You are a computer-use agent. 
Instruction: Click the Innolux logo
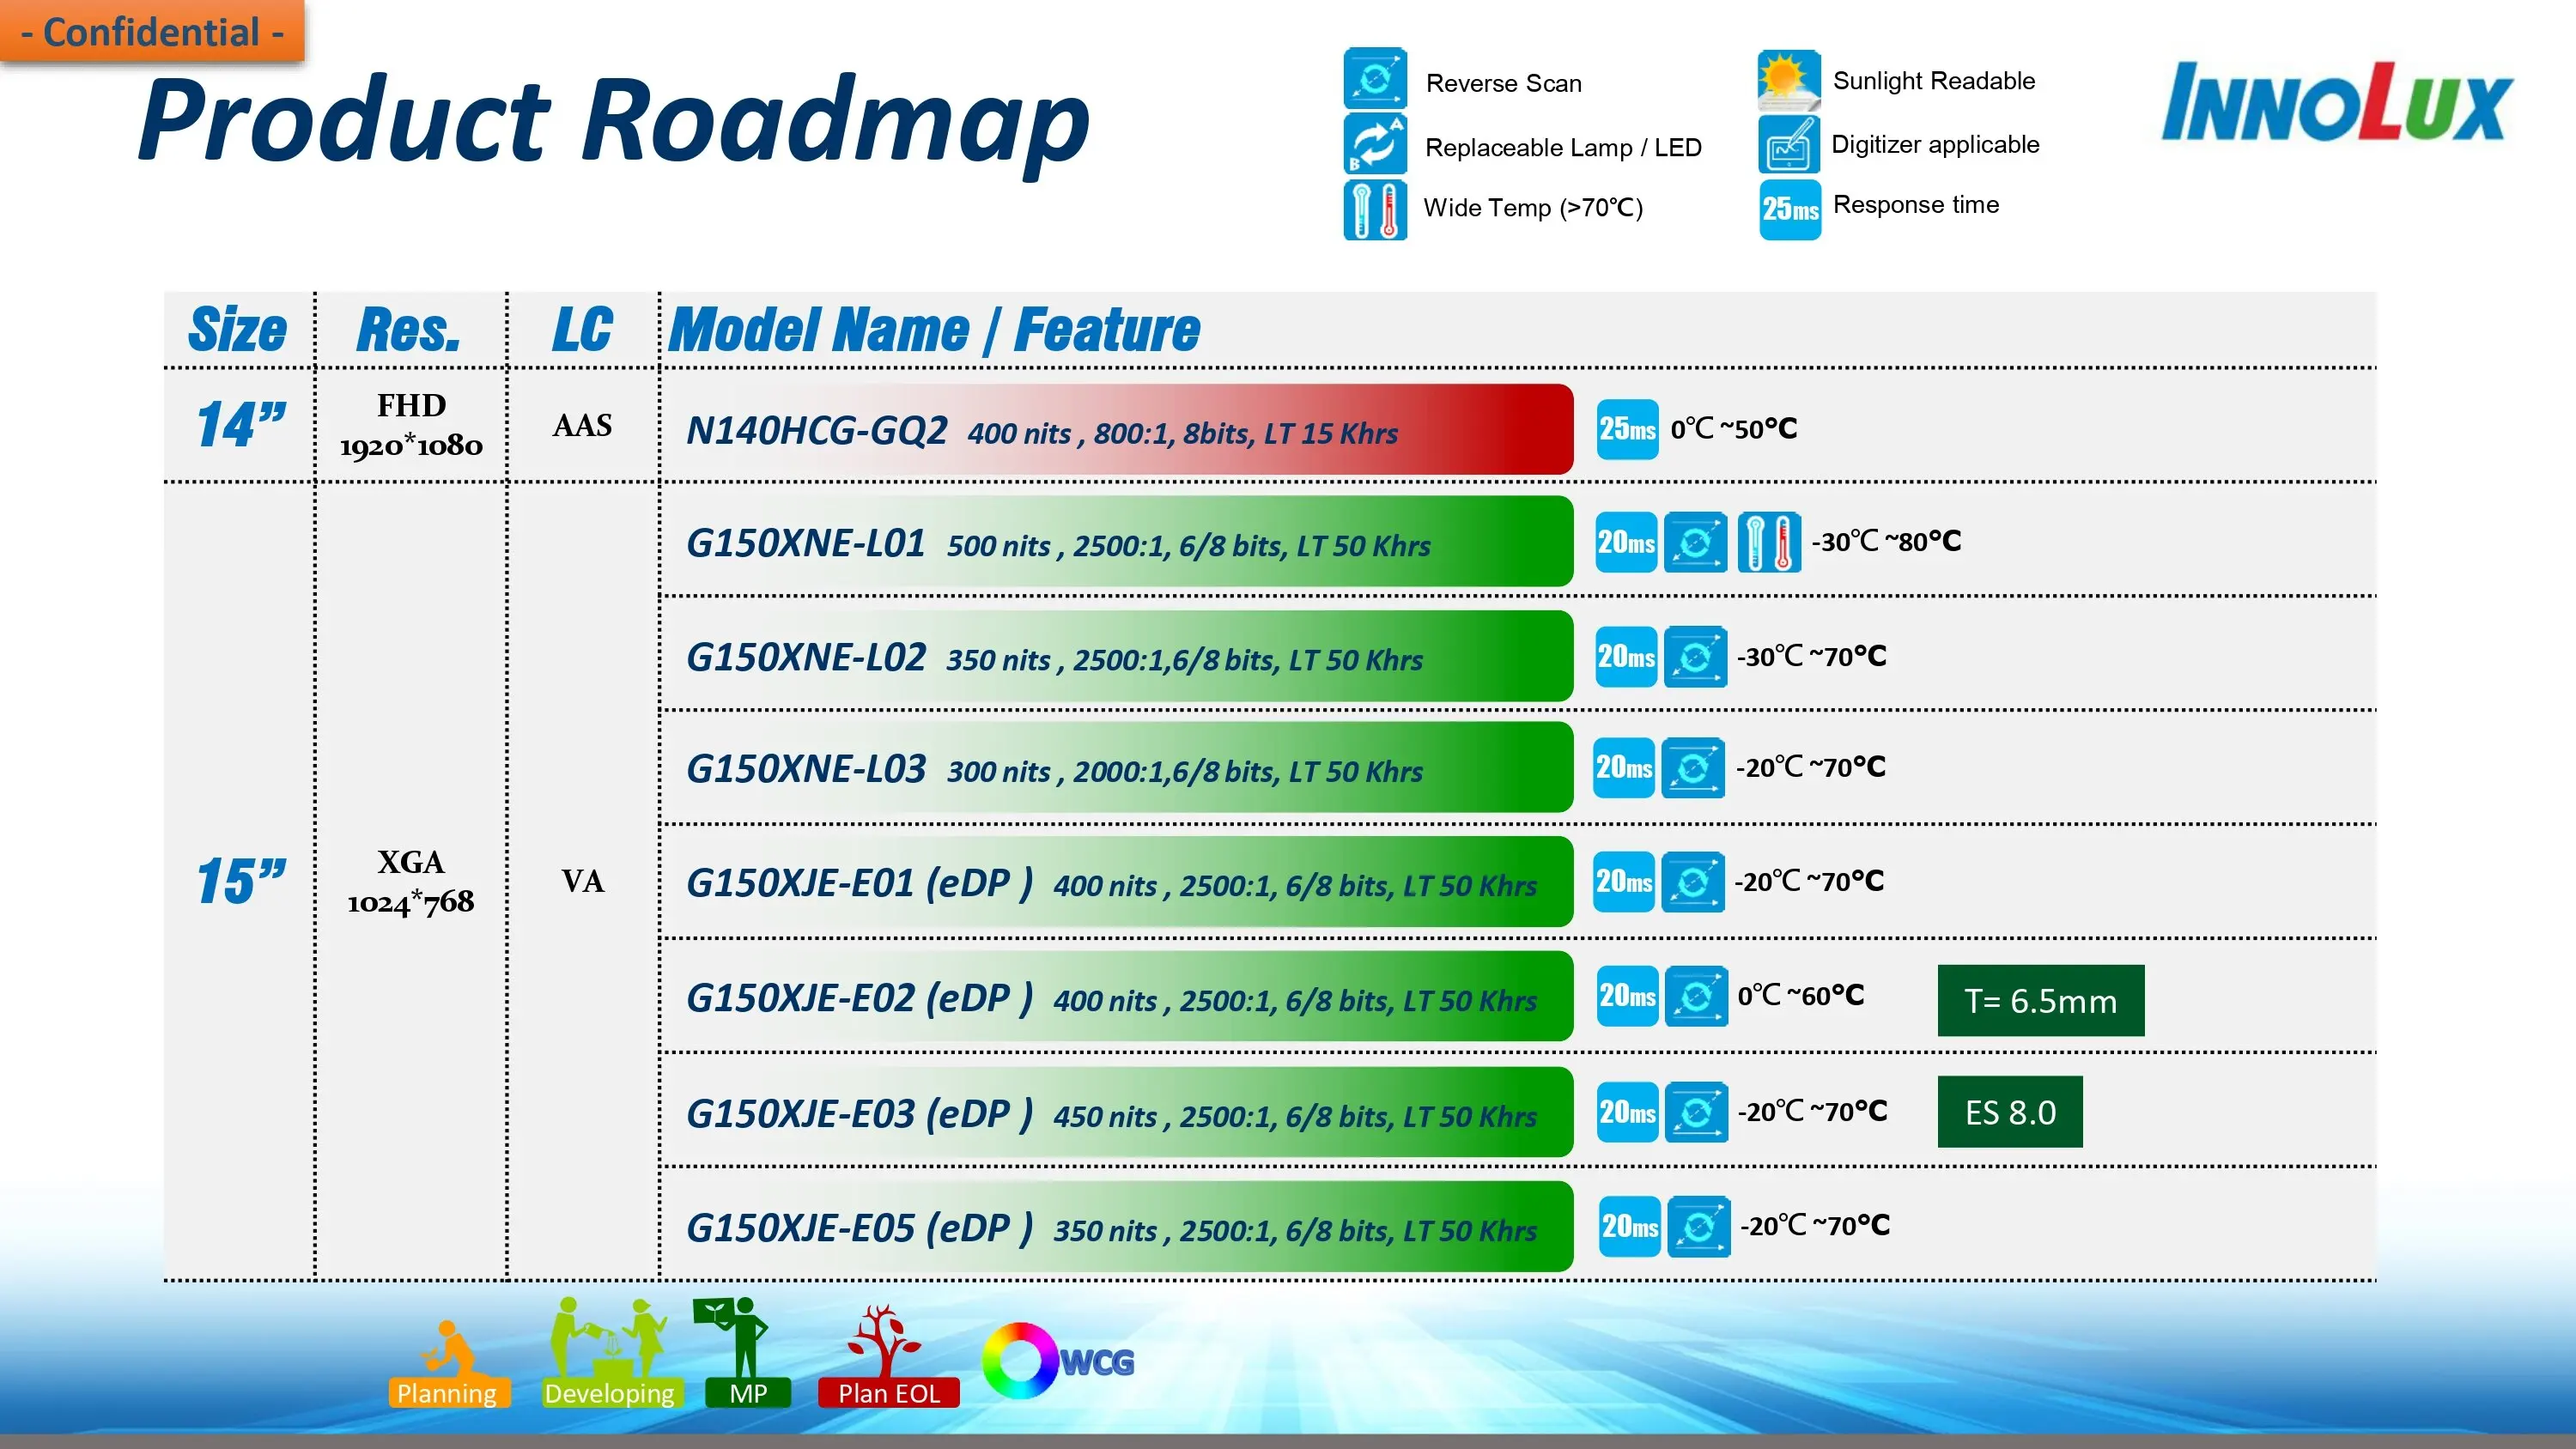2337,103
